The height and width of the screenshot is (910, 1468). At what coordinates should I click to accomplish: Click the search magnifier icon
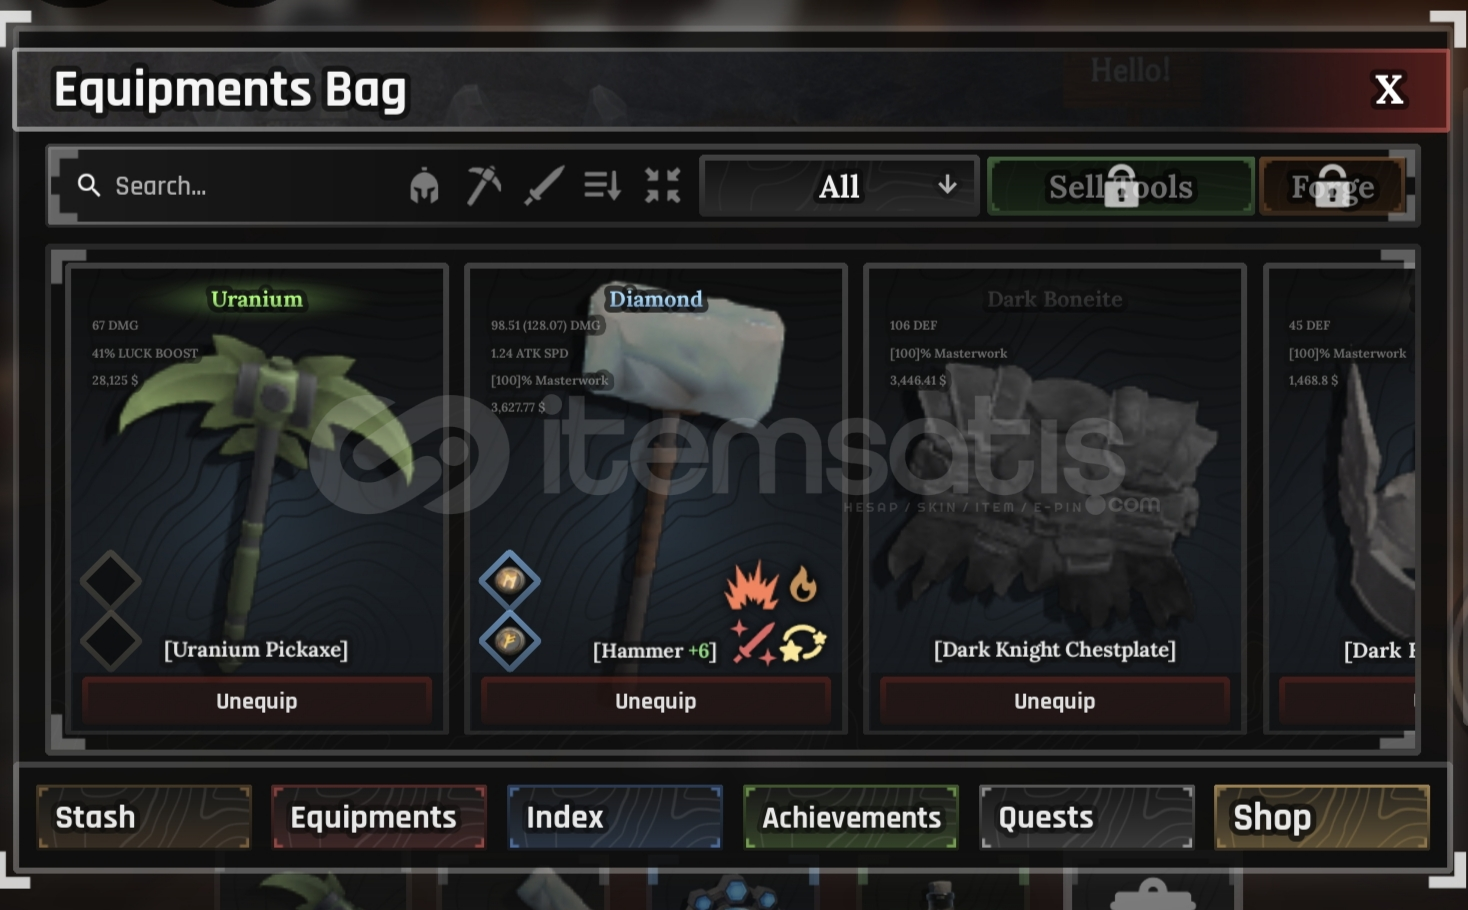tap(89, 185)
